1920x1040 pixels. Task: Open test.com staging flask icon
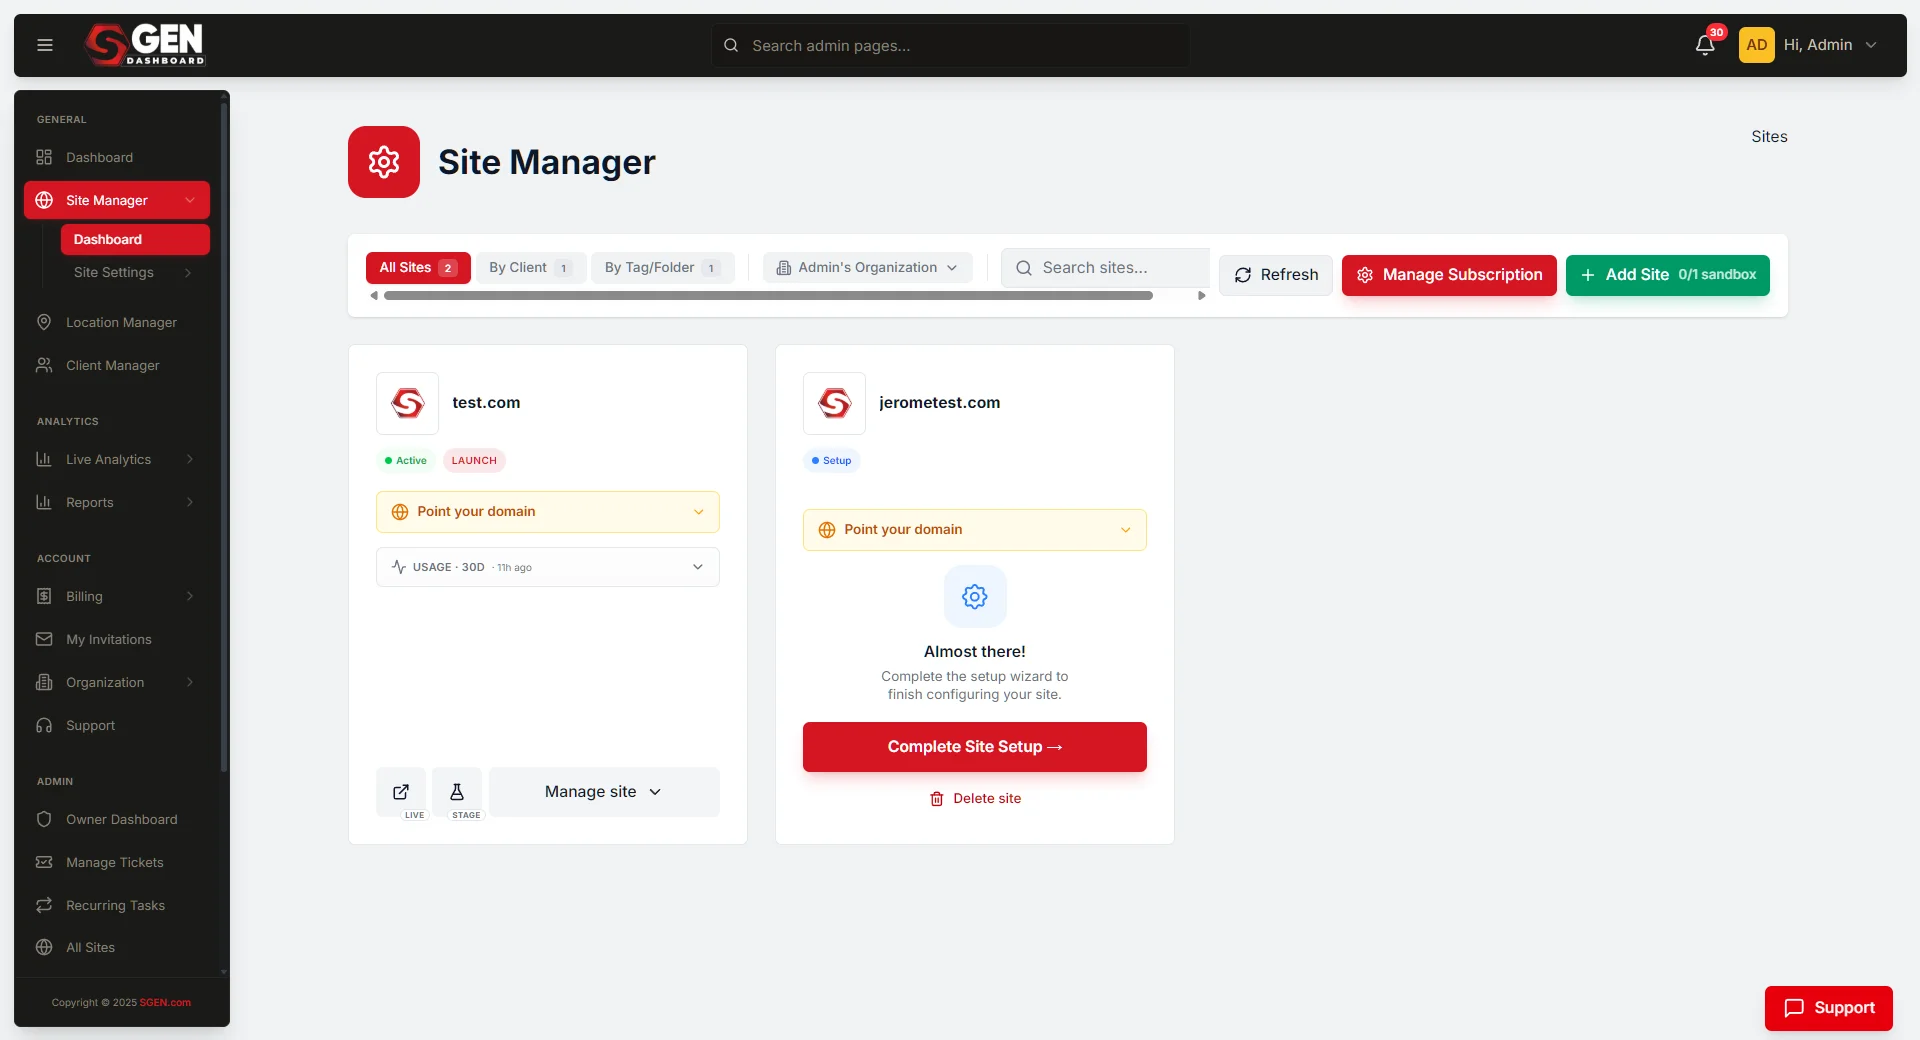coord(457,792)
